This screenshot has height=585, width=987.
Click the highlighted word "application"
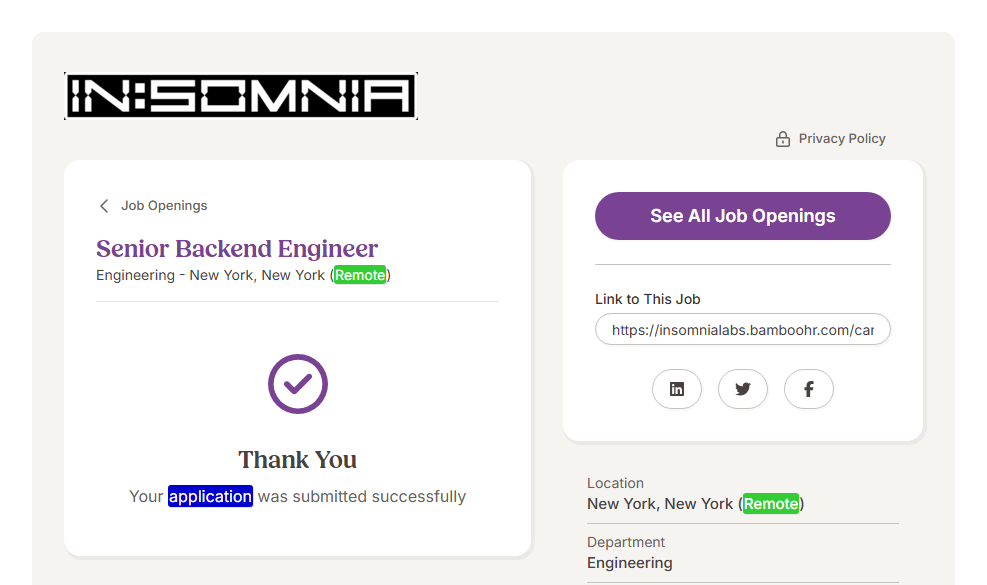click(x=210, y=496)
